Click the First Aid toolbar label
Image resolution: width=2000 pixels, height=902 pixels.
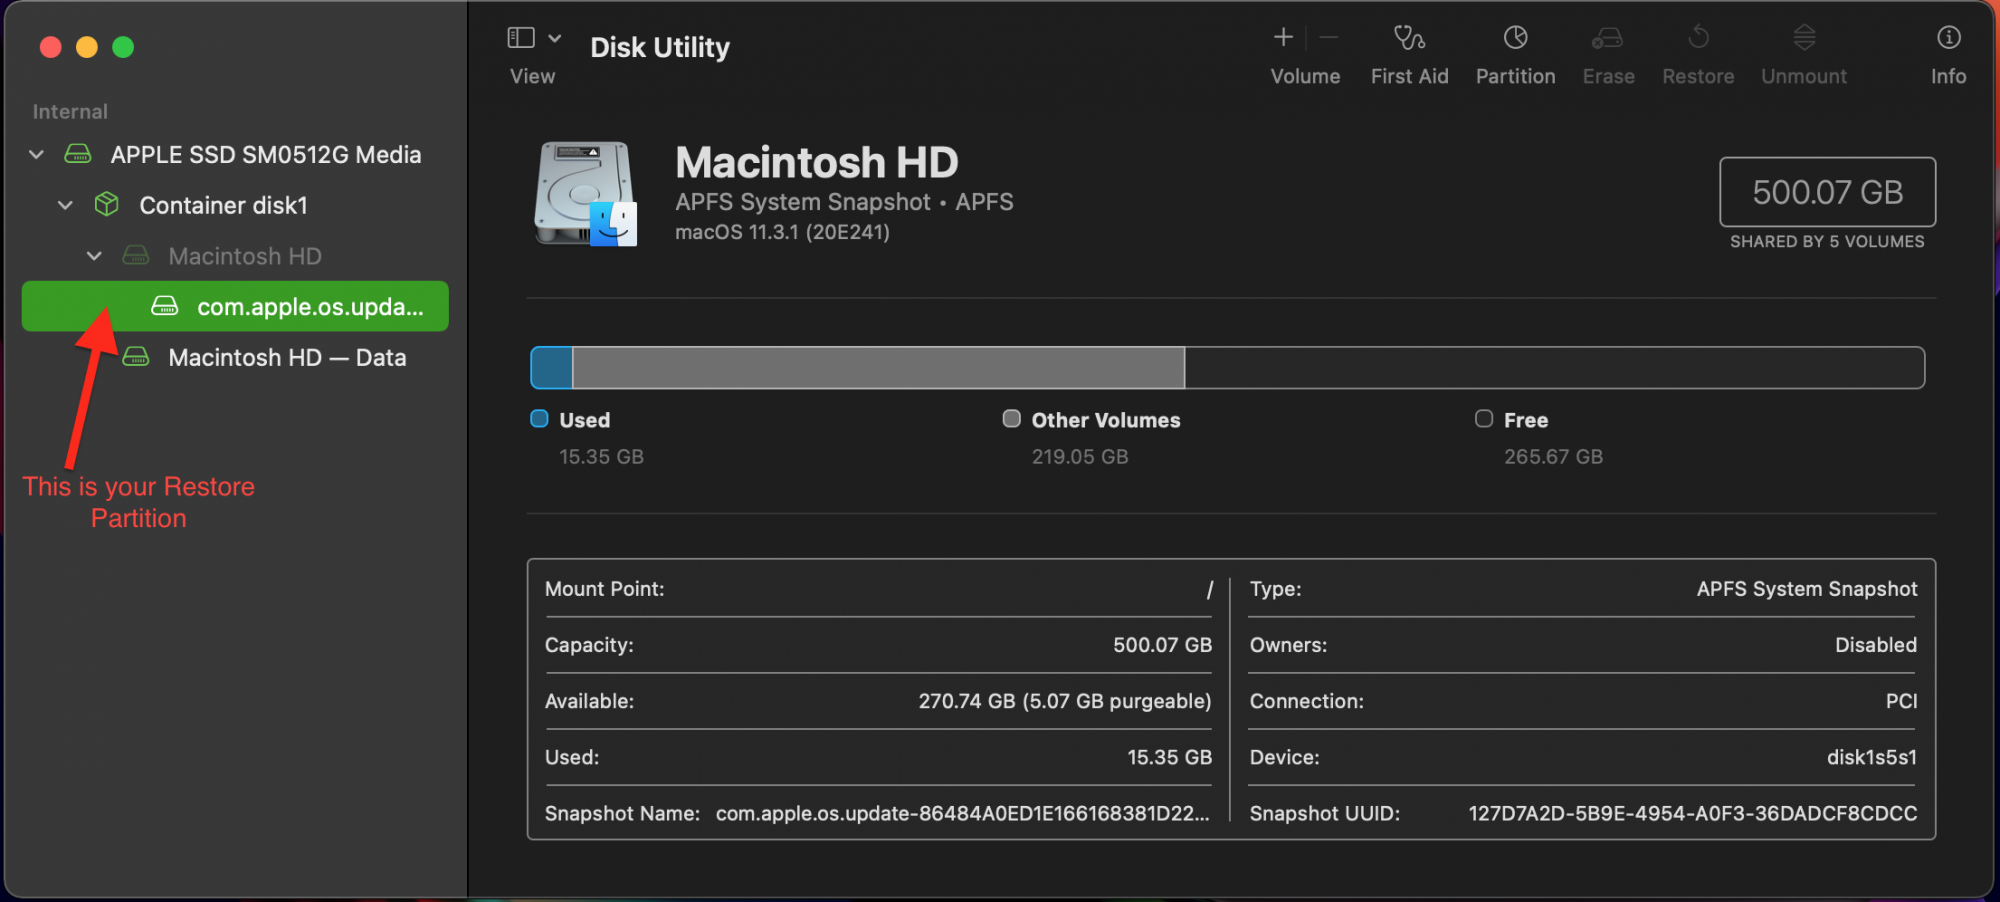point(1409,76)
